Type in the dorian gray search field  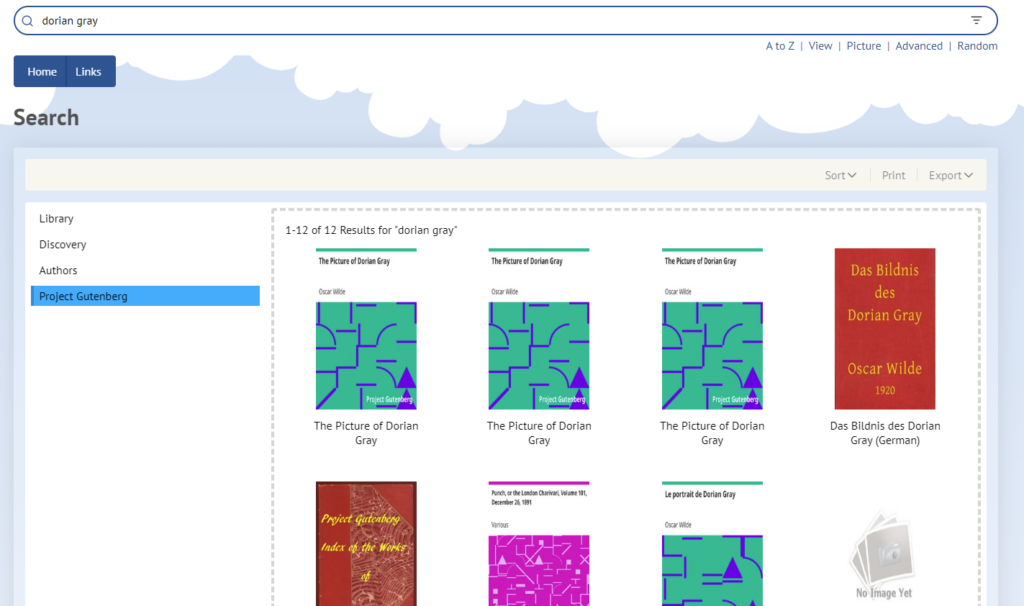(x=500, y=21)
